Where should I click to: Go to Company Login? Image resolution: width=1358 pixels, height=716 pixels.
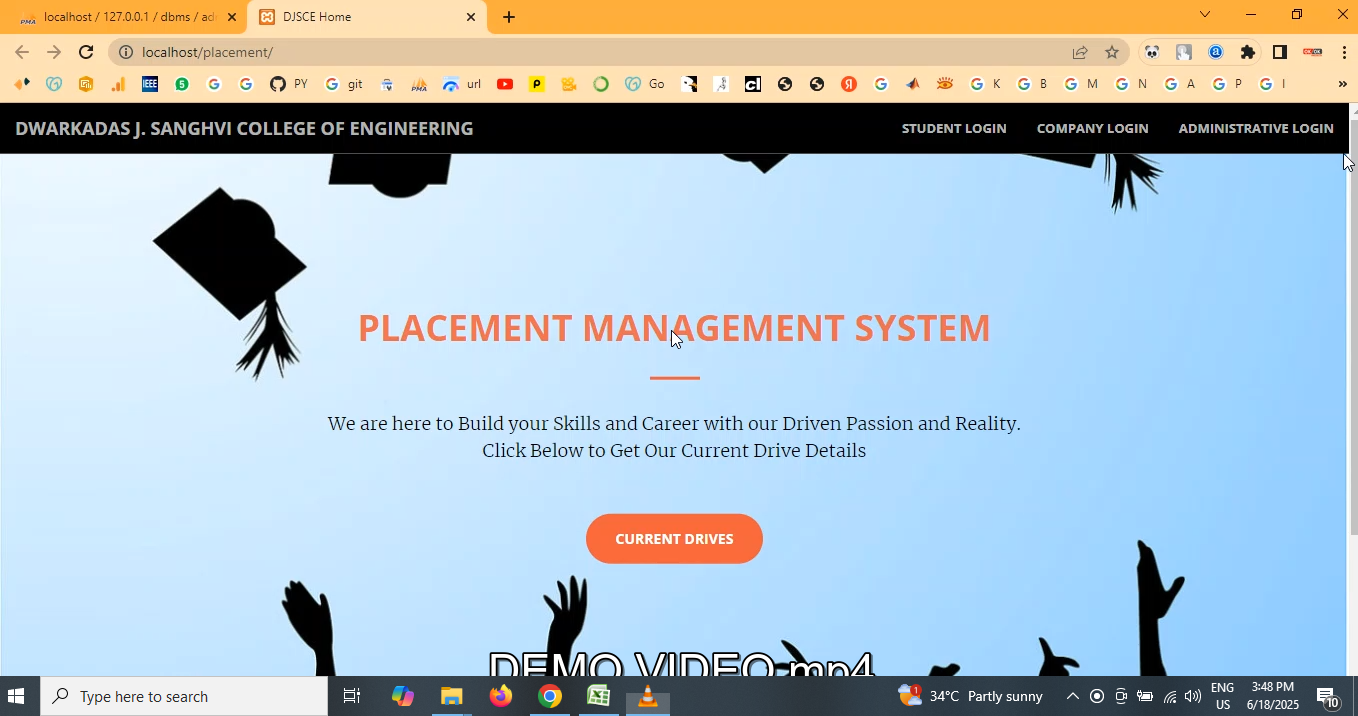(x=1092, y=128)
